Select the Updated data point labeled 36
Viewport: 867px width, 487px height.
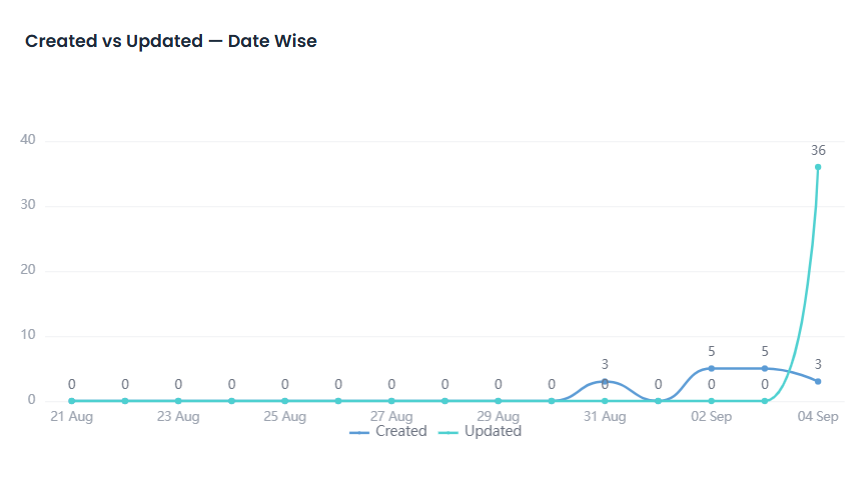click(x=818, y=167)
